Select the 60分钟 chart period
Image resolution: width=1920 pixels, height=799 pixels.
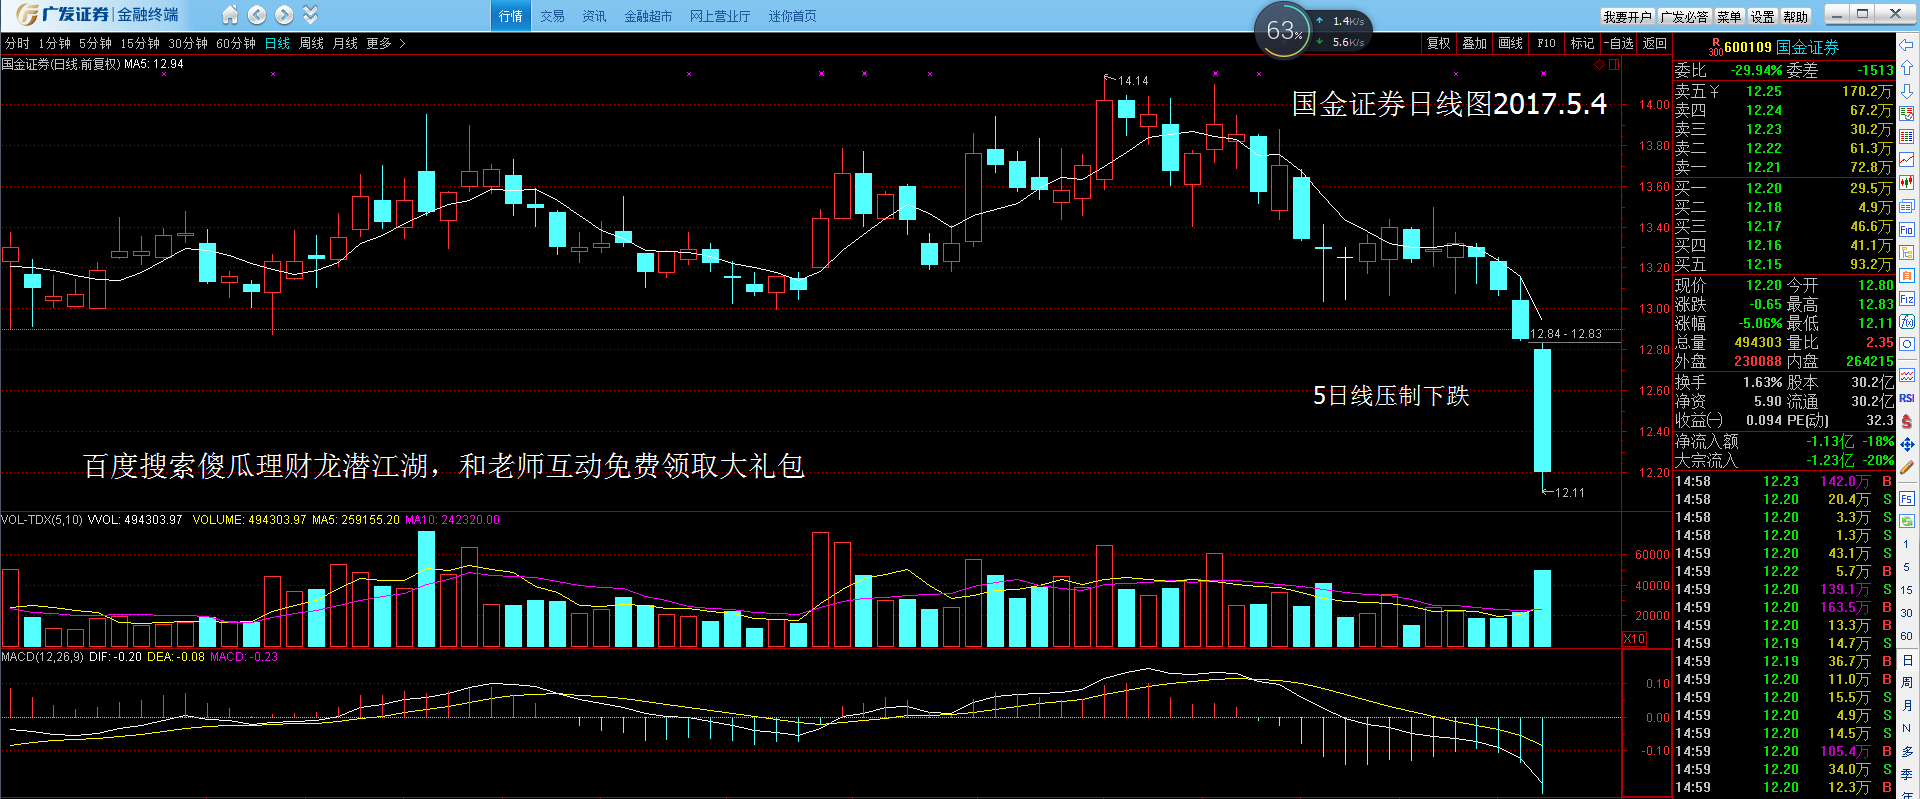click(236, 44)
